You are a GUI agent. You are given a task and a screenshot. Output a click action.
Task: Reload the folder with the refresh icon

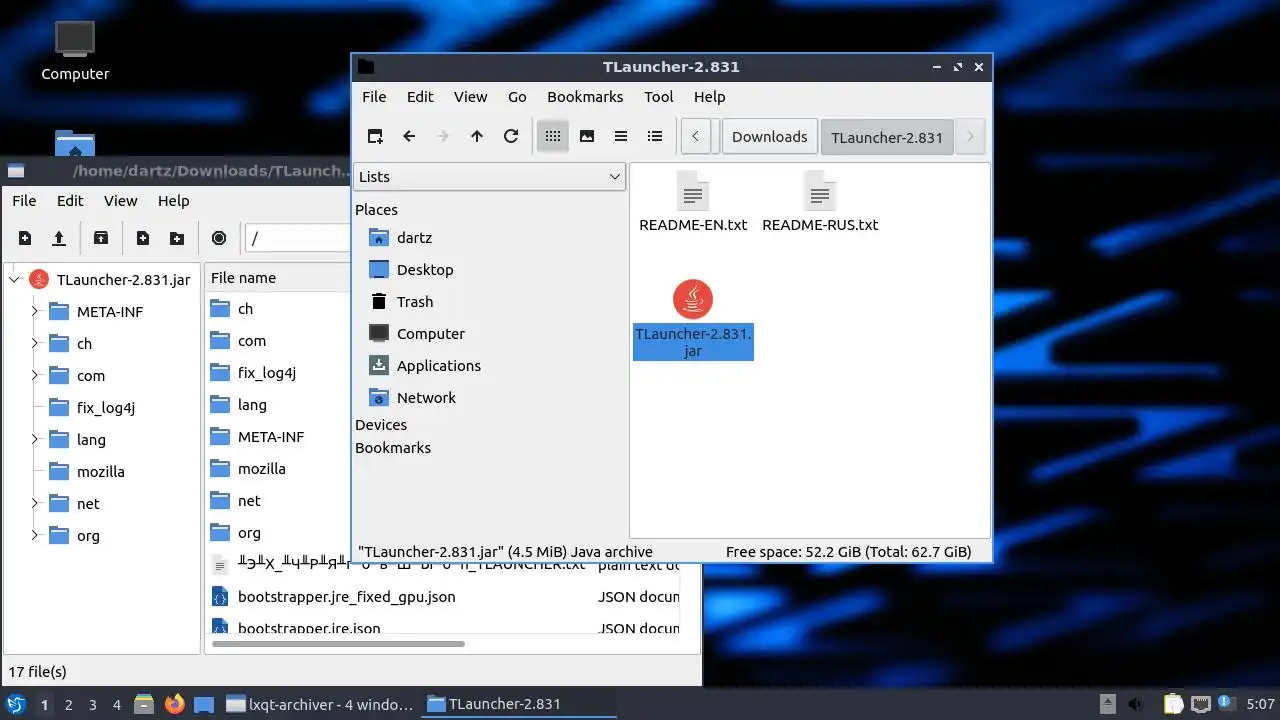[x=511, y=136]
